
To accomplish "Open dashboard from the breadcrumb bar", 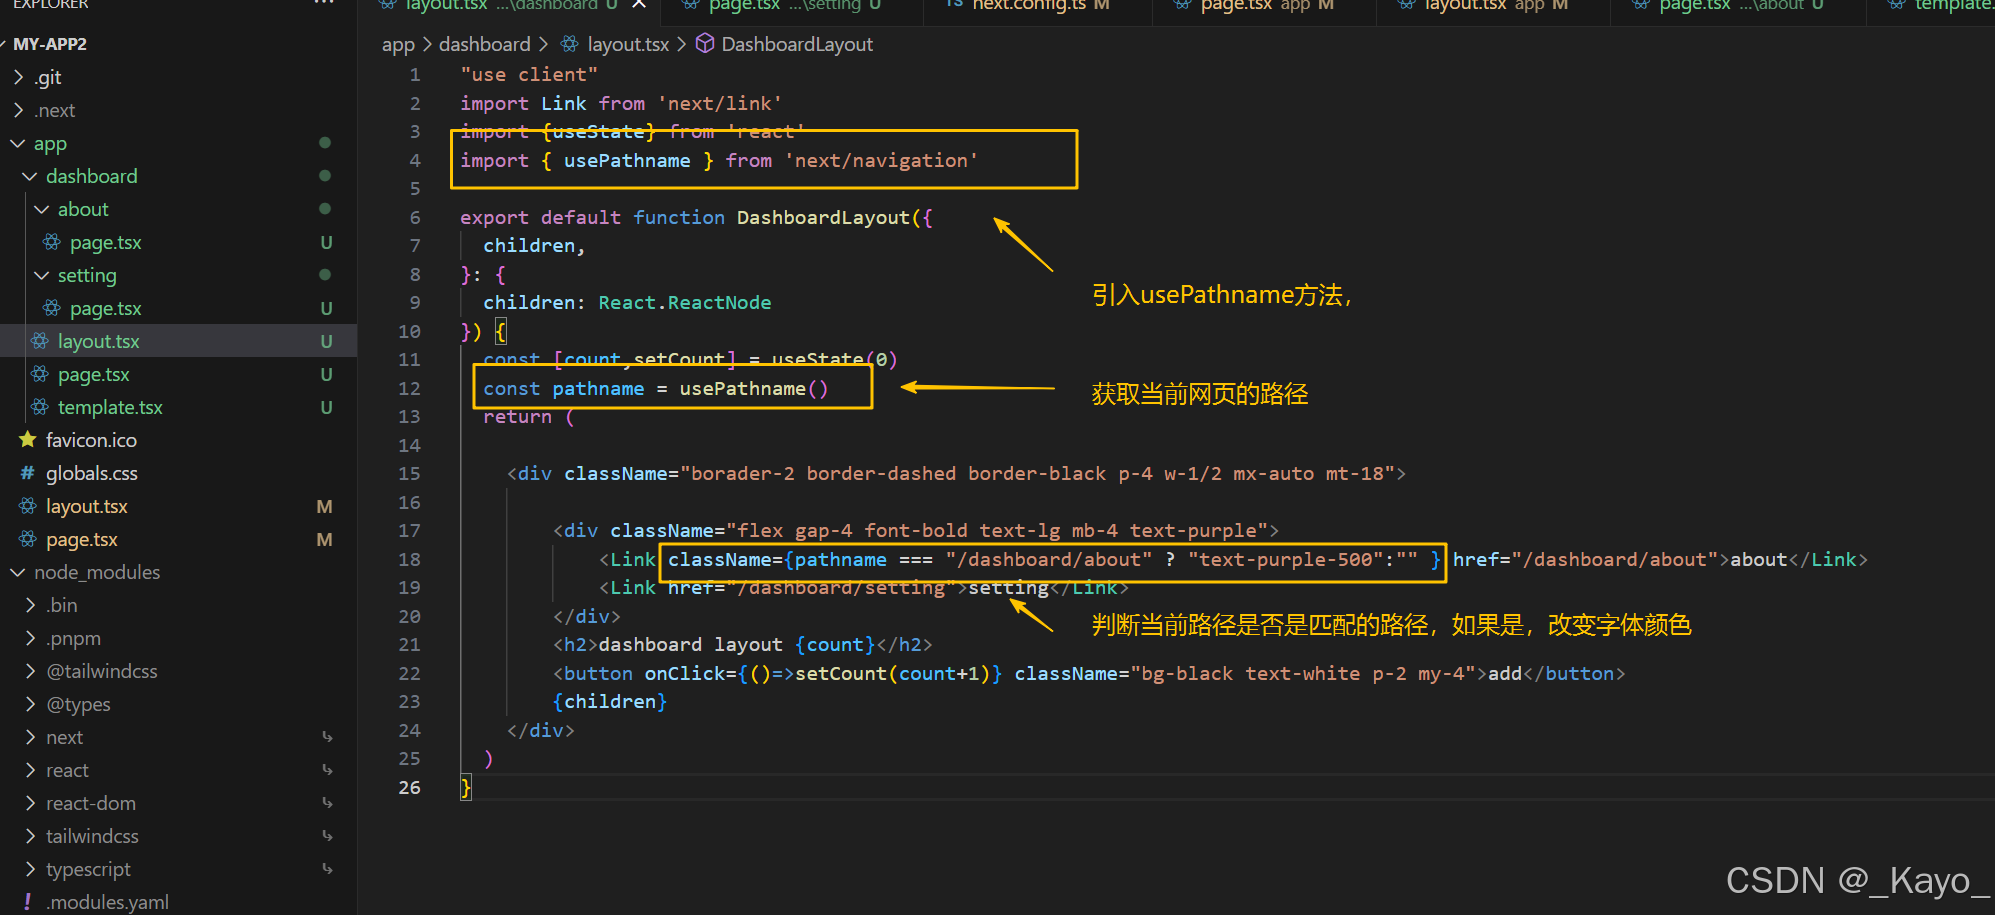I will (485, 43).
